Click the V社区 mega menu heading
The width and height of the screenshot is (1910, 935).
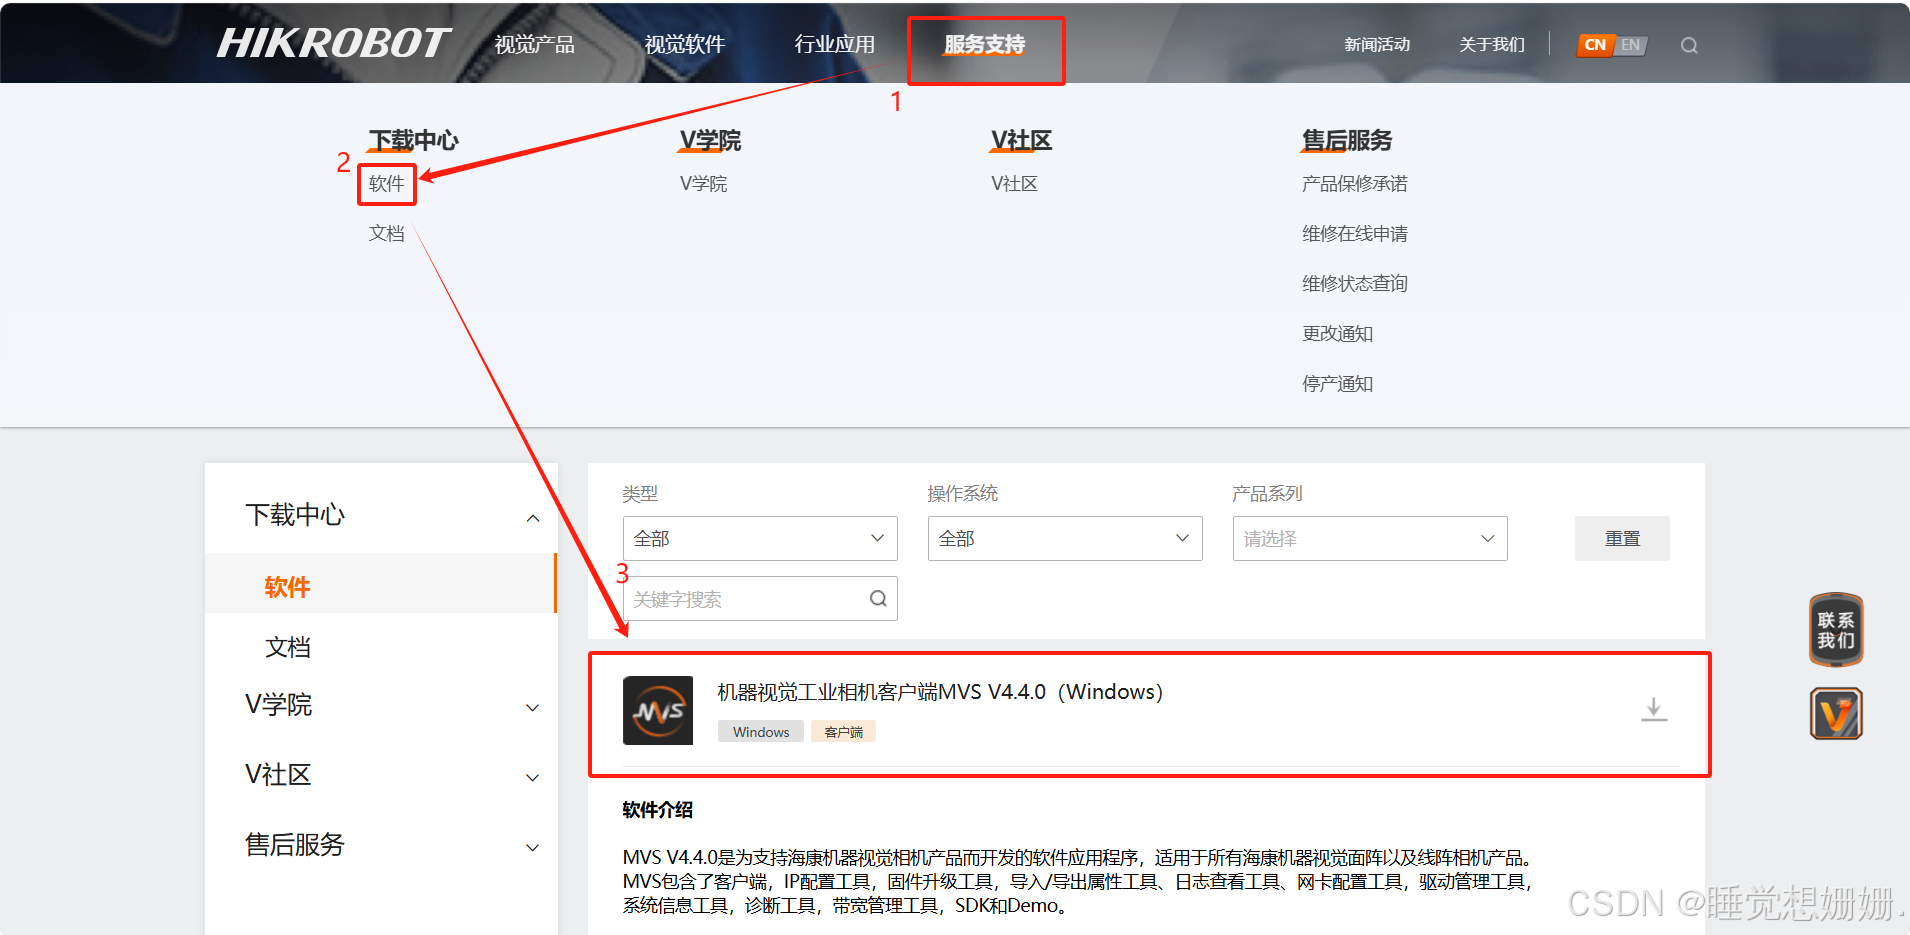(1021, 140)
